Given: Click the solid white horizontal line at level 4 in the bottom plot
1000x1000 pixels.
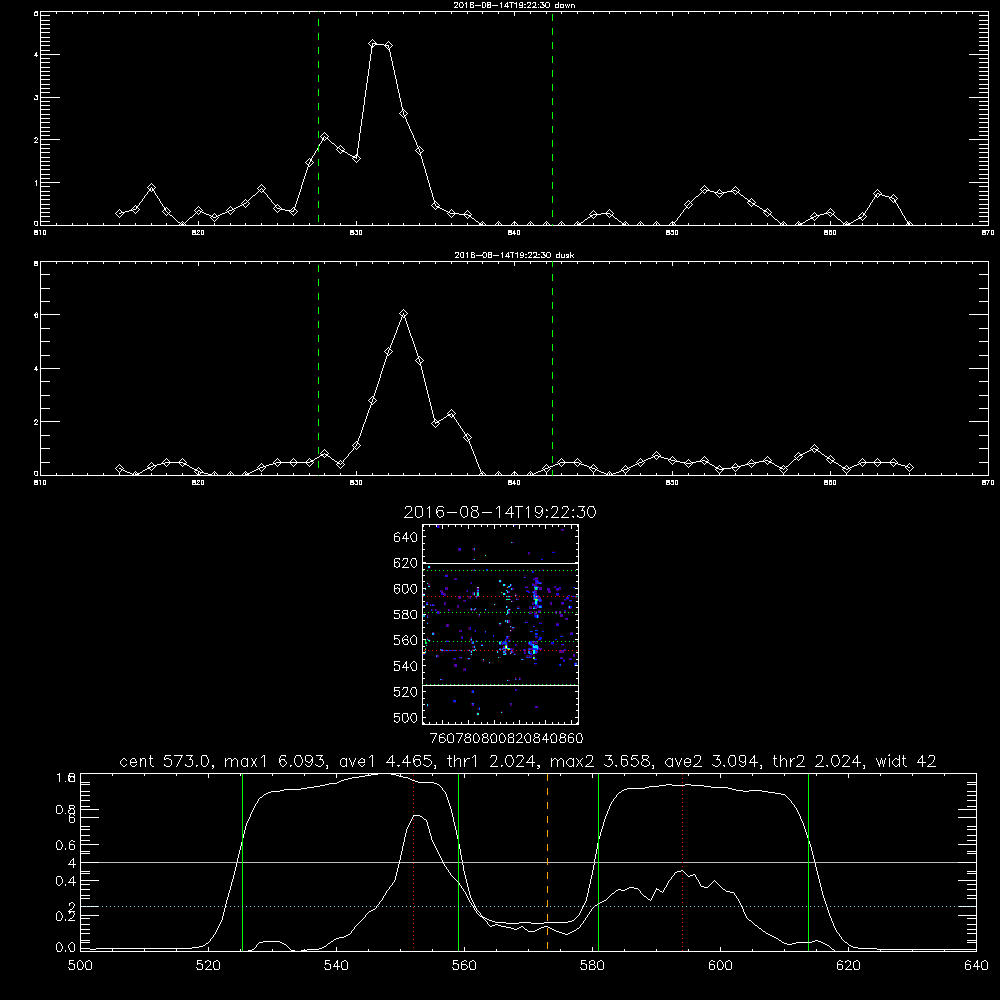Looking at the screenshot, I should coord(528,862).
